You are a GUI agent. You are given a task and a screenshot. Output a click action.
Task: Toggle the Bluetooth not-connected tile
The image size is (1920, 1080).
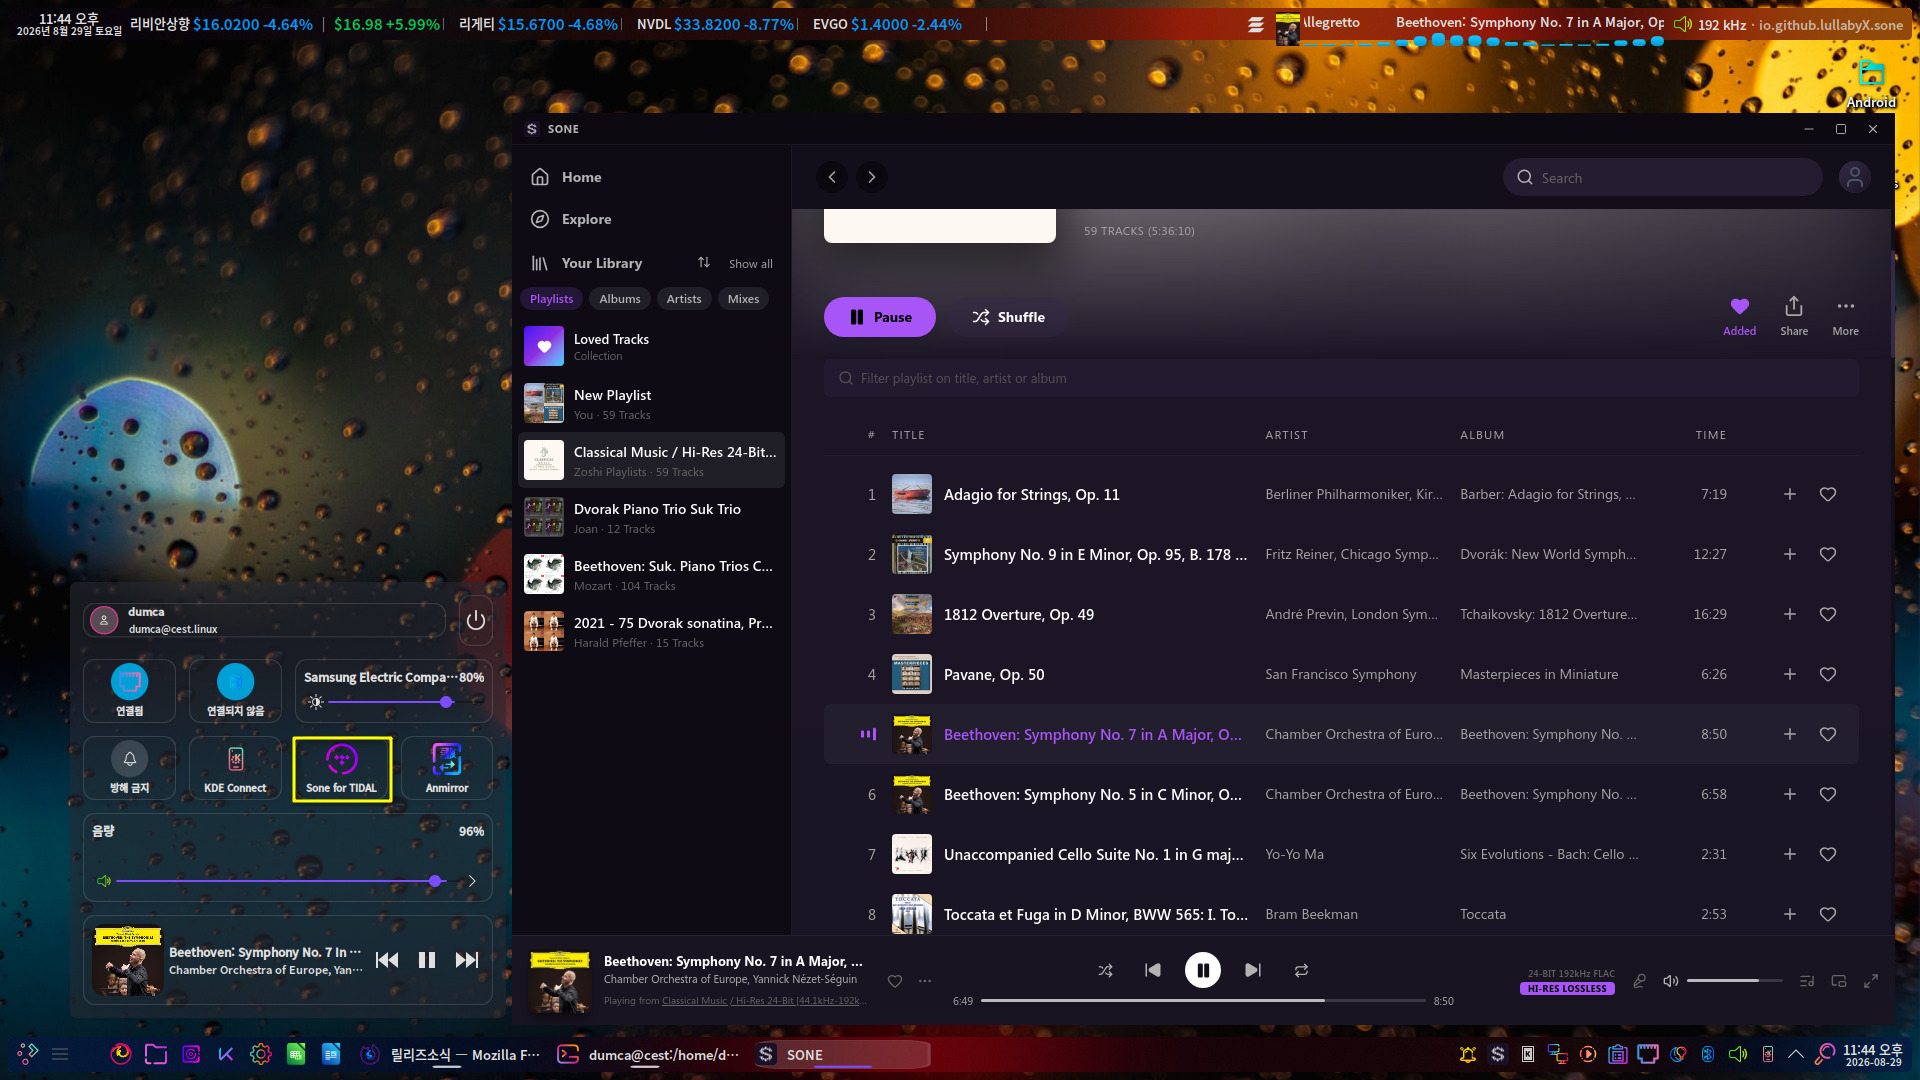(x=235, y=691)
